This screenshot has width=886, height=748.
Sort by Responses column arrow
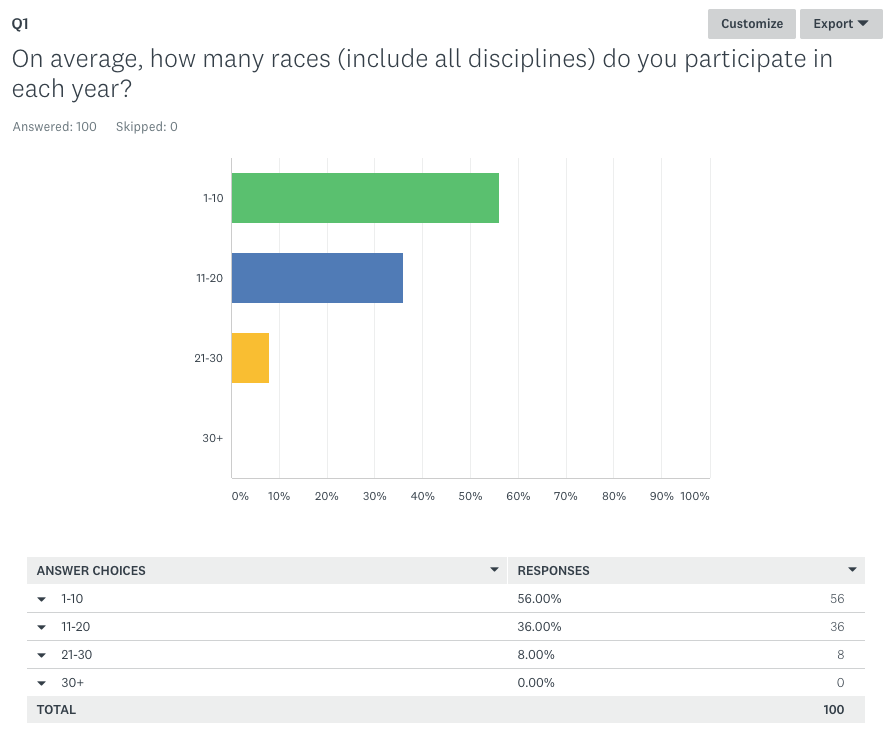(x=852, y=570)
